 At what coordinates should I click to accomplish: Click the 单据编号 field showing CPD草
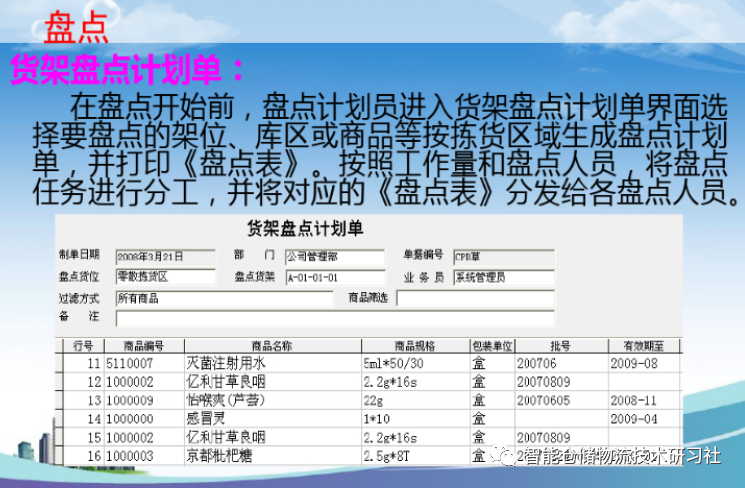504,257
